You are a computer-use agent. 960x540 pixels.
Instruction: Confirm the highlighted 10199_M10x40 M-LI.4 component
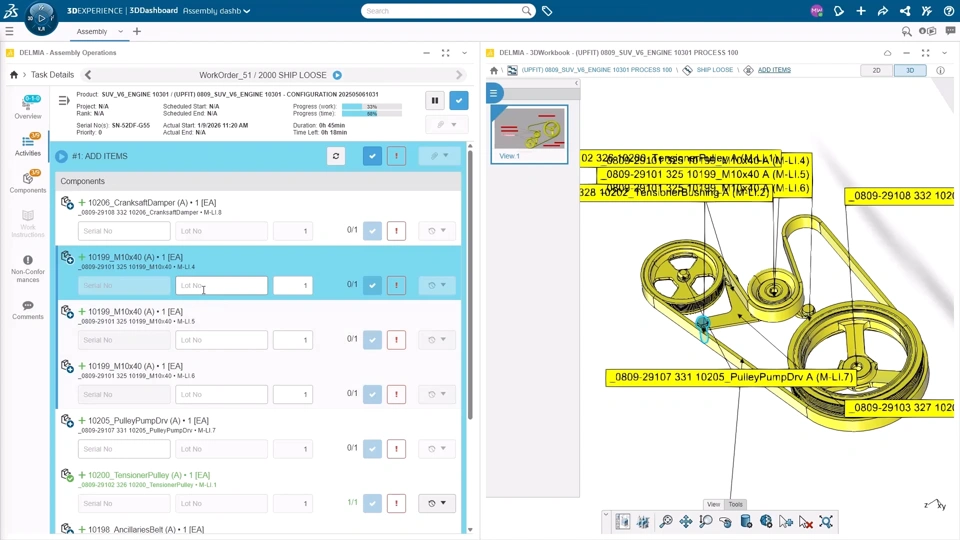372,285
